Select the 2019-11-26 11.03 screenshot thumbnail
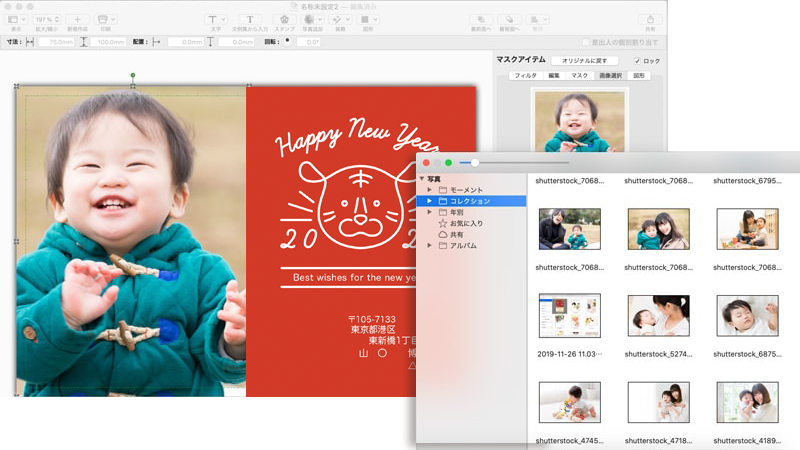The width and height of the screenshot is (800, 450). (569, 315)
